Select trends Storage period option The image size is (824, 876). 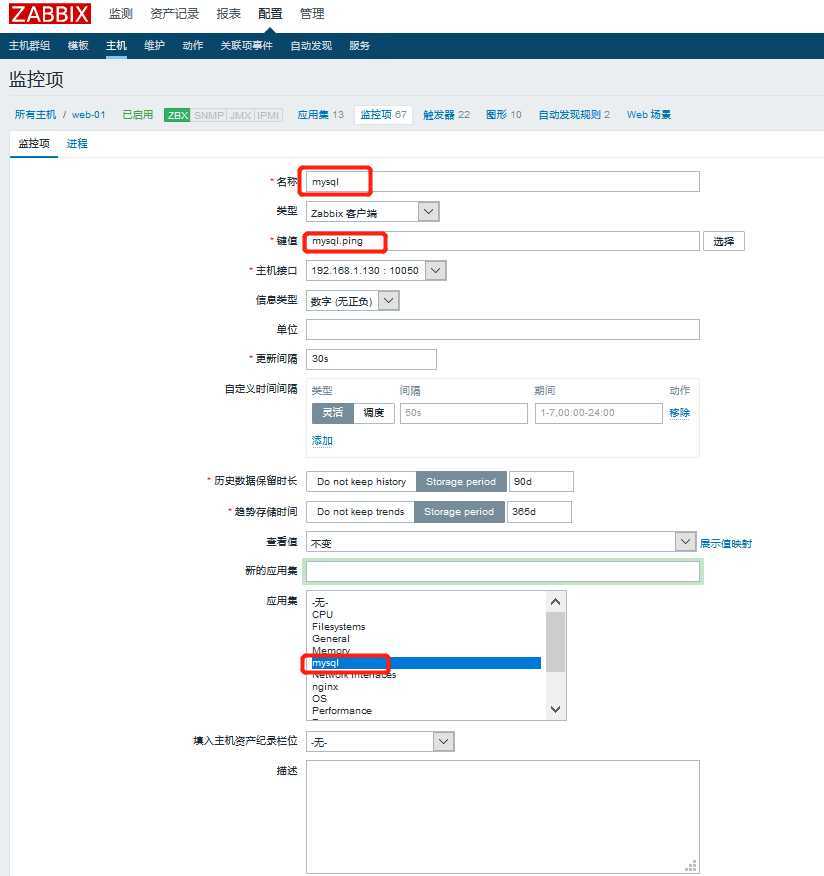tap(459, 512)
